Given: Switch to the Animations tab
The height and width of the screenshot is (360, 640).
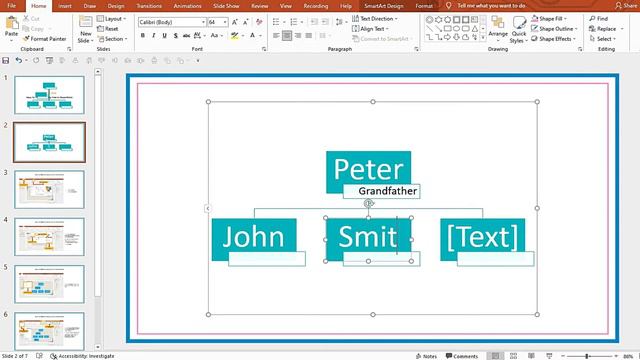Looking at the screenshot, I should pyautogui.click(x=187, y=6).
